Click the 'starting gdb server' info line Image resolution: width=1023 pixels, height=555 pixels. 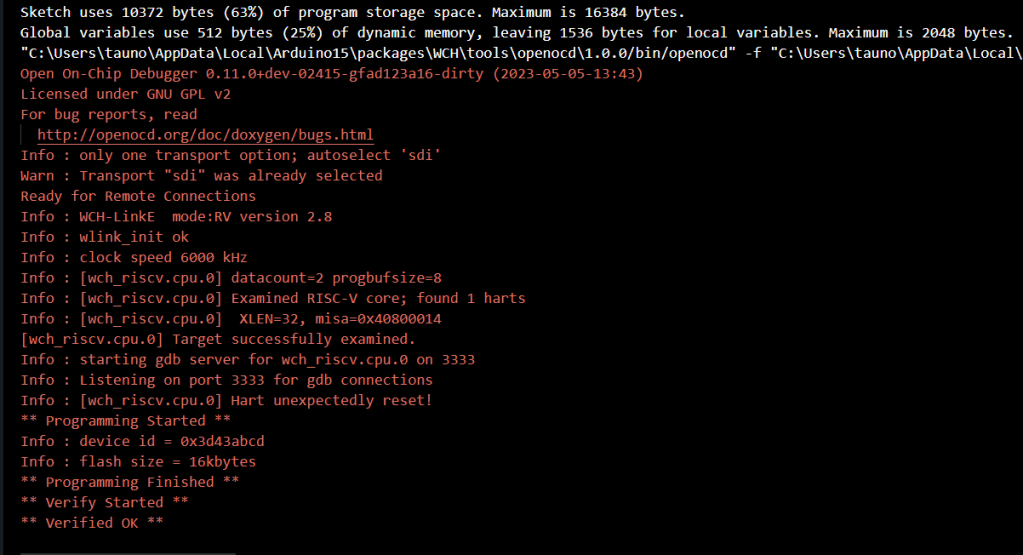coord(247,359)
